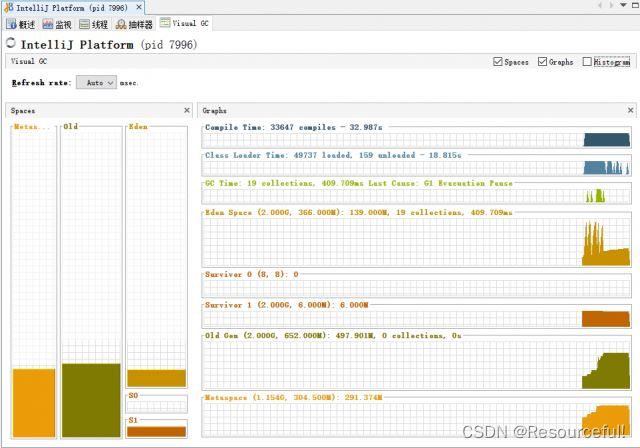Click the Graphs panel title
The width and height of the screenshot is (640, 448).
pos(214,111)
